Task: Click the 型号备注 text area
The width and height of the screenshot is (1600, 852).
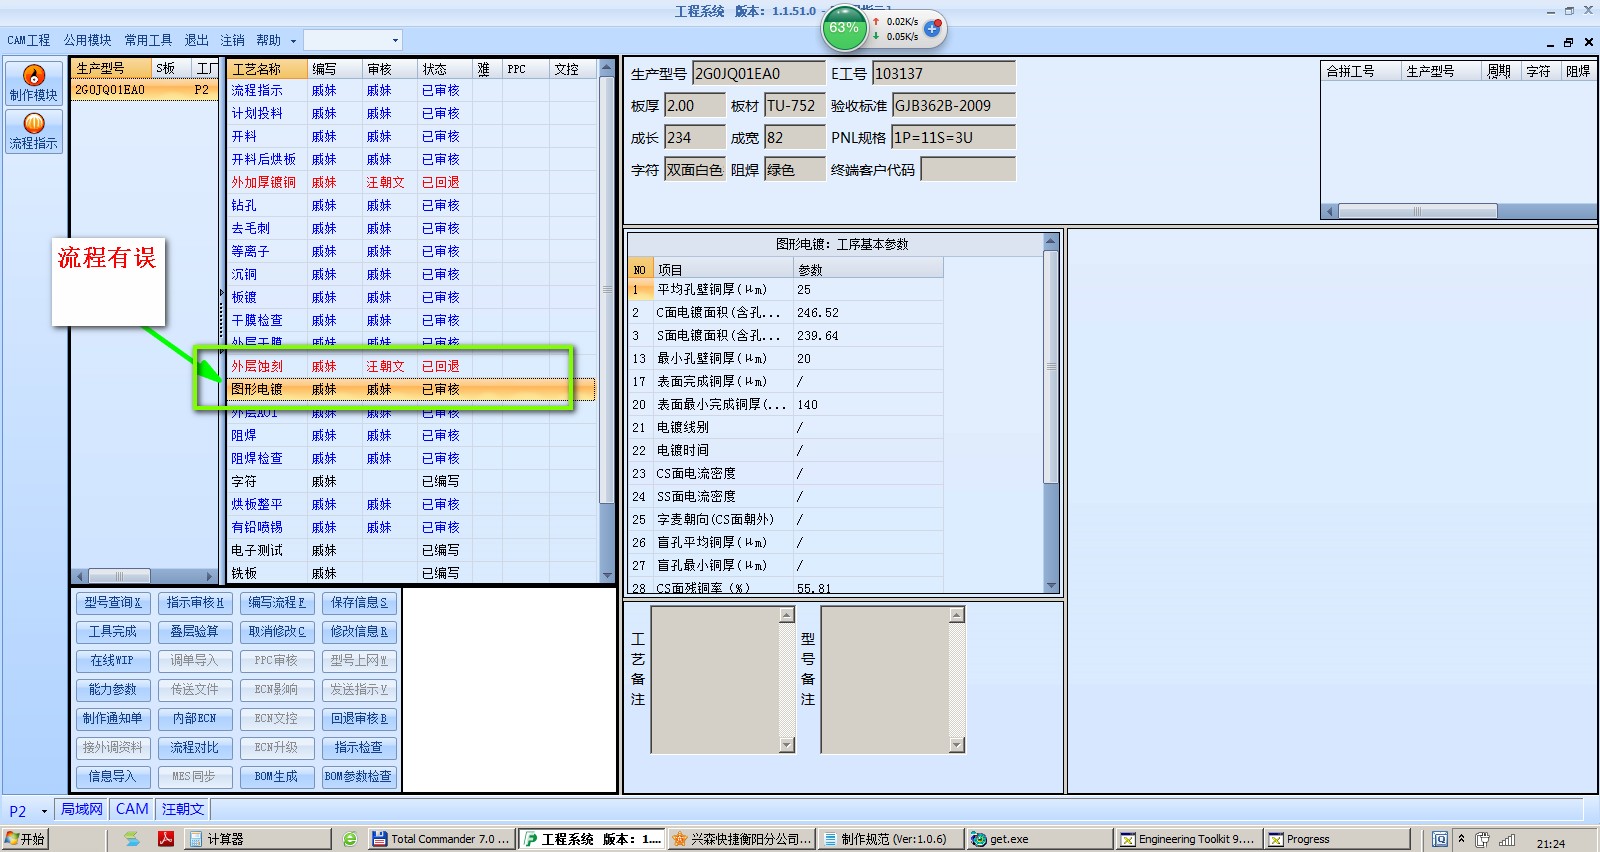Action: (885, 679)
